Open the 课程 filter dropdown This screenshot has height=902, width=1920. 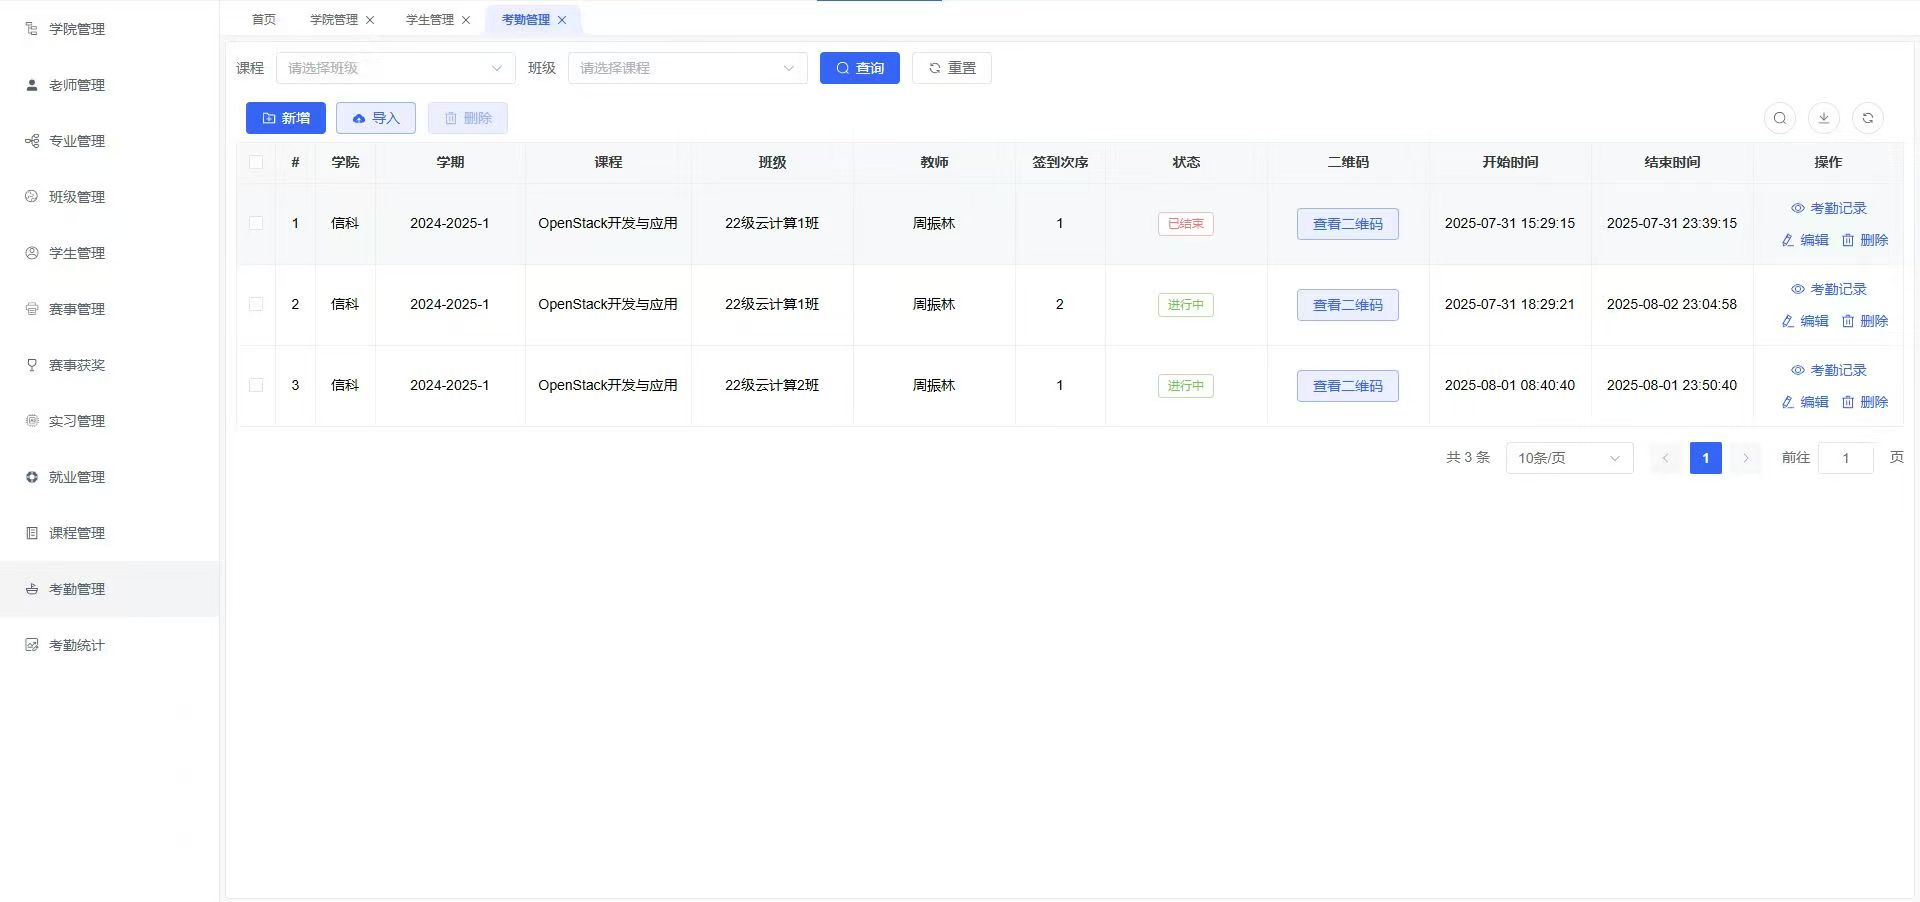click(395, 68)
